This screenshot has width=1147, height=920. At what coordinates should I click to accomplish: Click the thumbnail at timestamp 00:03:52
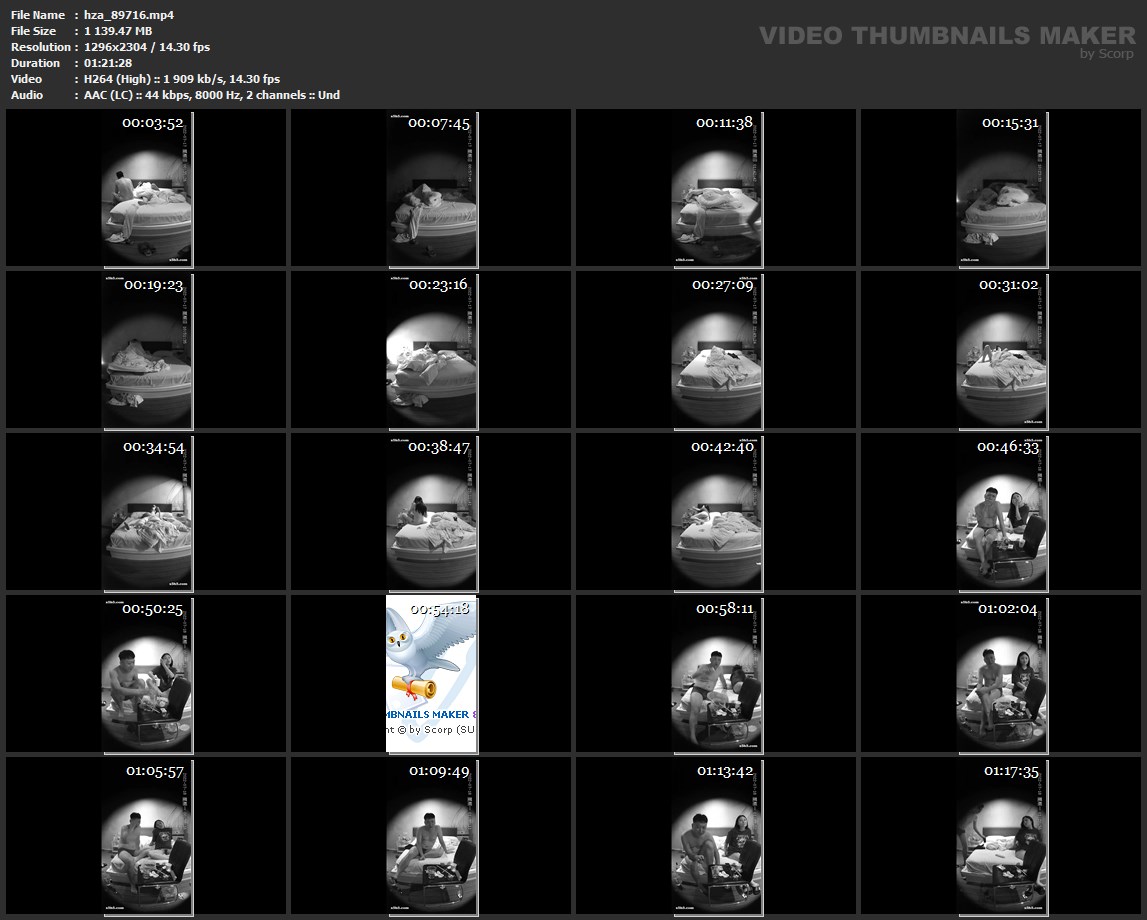[x=146, y=188]
